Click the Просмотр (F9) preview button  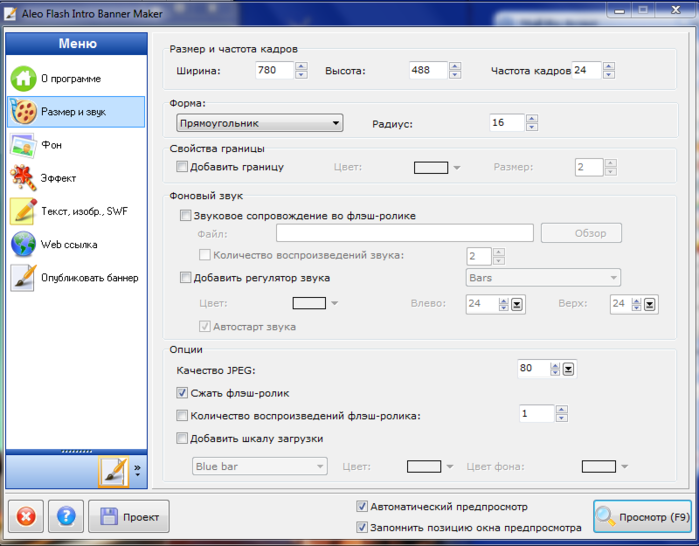pos(642,517)
